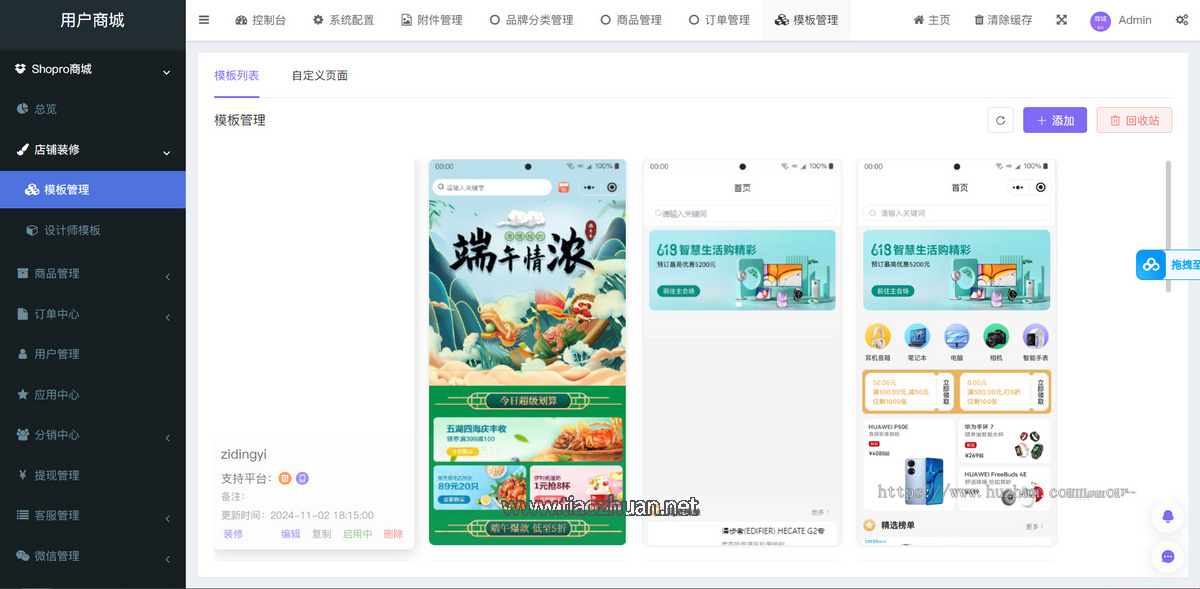Toggle the 启用中 status on zidingyi template
Viewport: 1200px width, 589px height.
coord(357,534)
